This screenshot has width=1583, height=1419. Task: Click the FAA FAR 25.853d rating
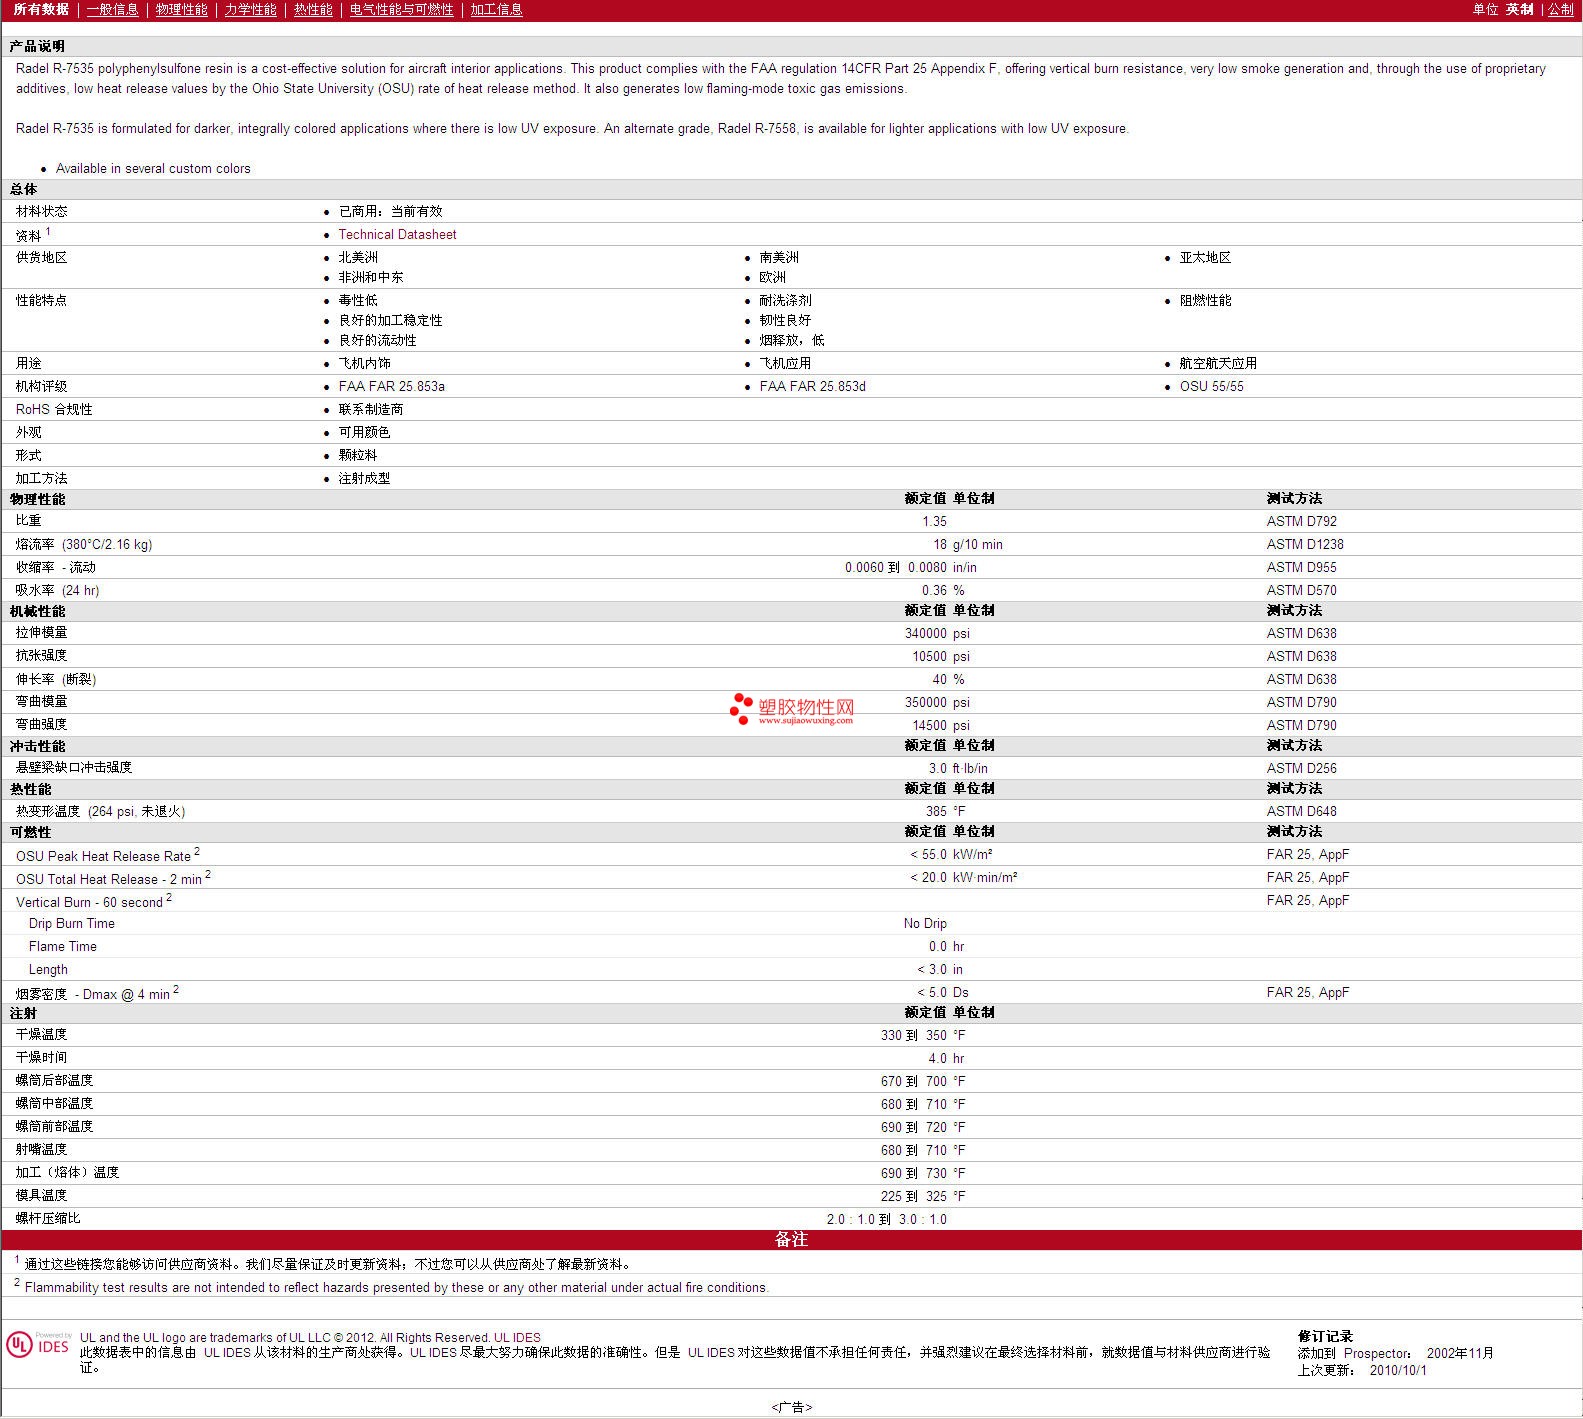coord(812,387)
